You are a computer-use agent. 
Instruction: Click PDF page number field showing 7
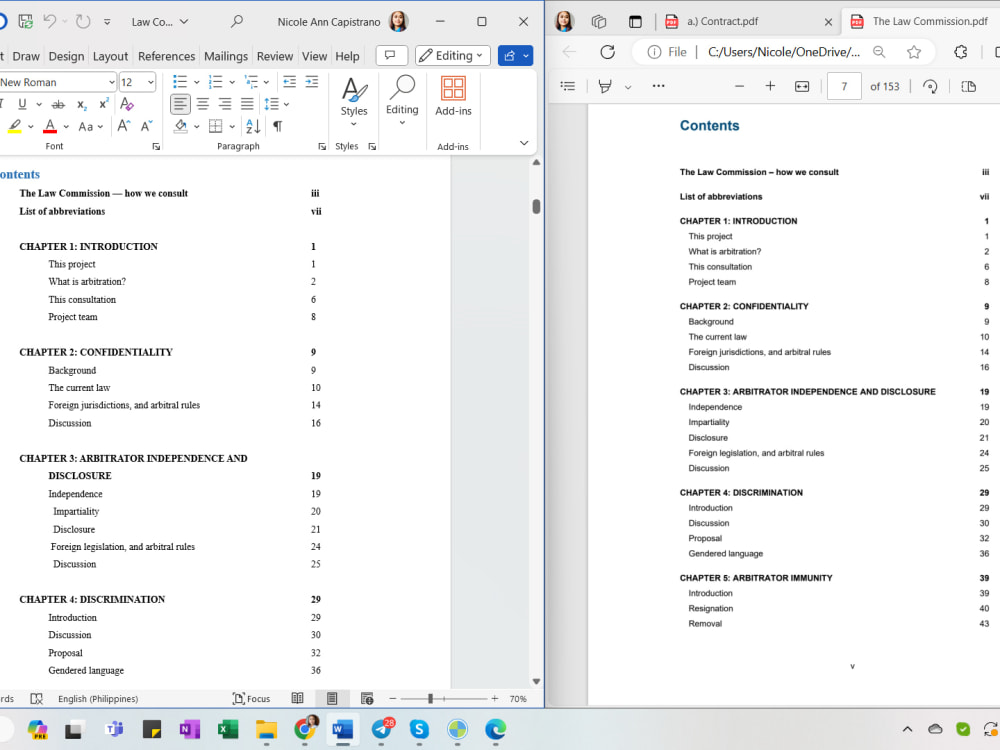844,86
